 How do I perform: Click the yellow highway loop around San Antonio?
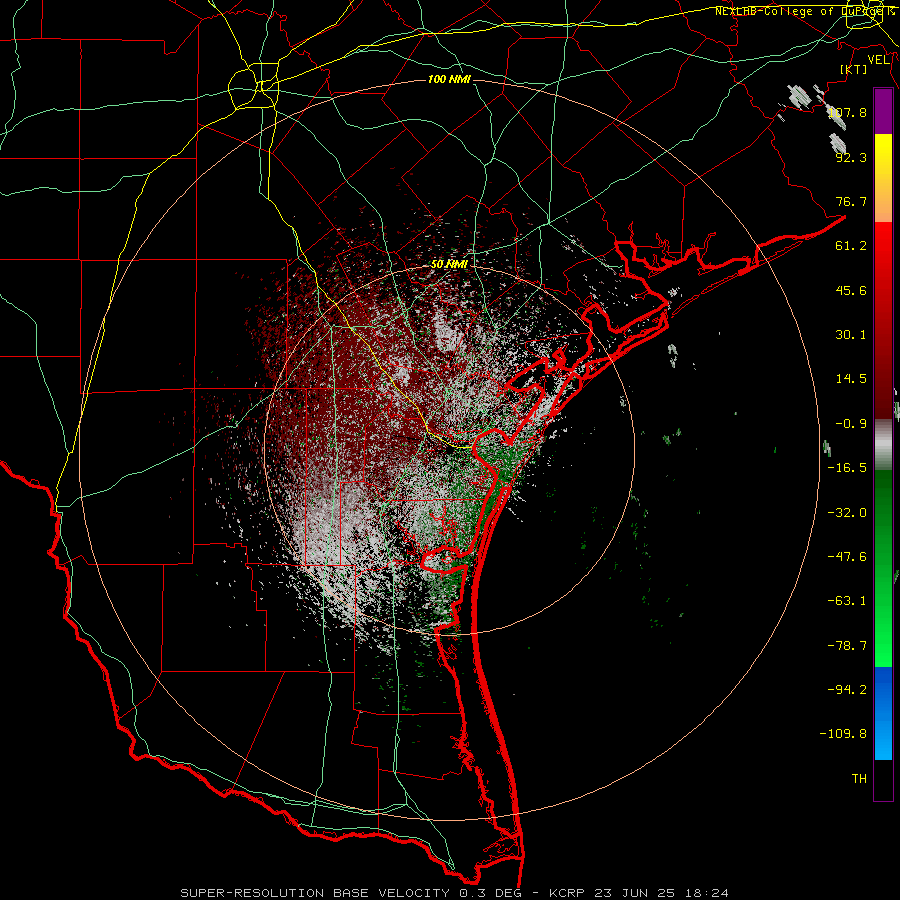click(253, 88)
